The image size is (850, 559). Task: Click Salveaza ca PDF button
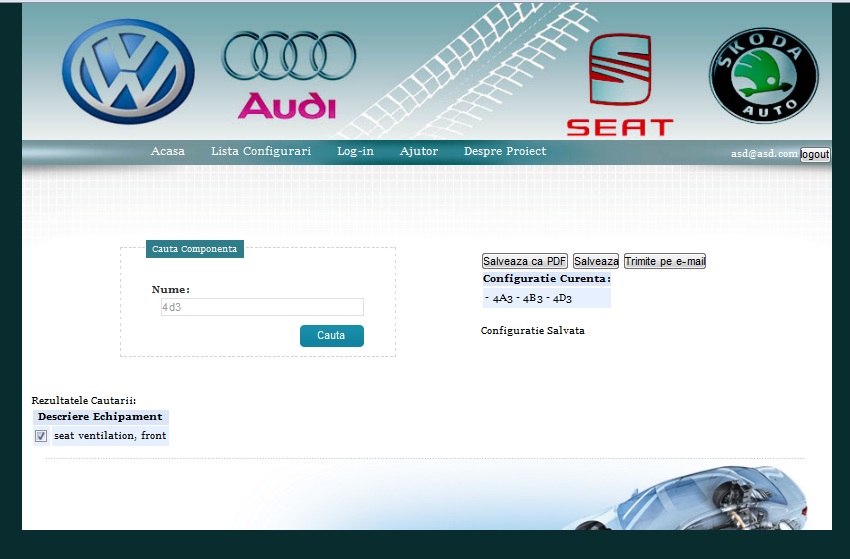click(524, 261)
